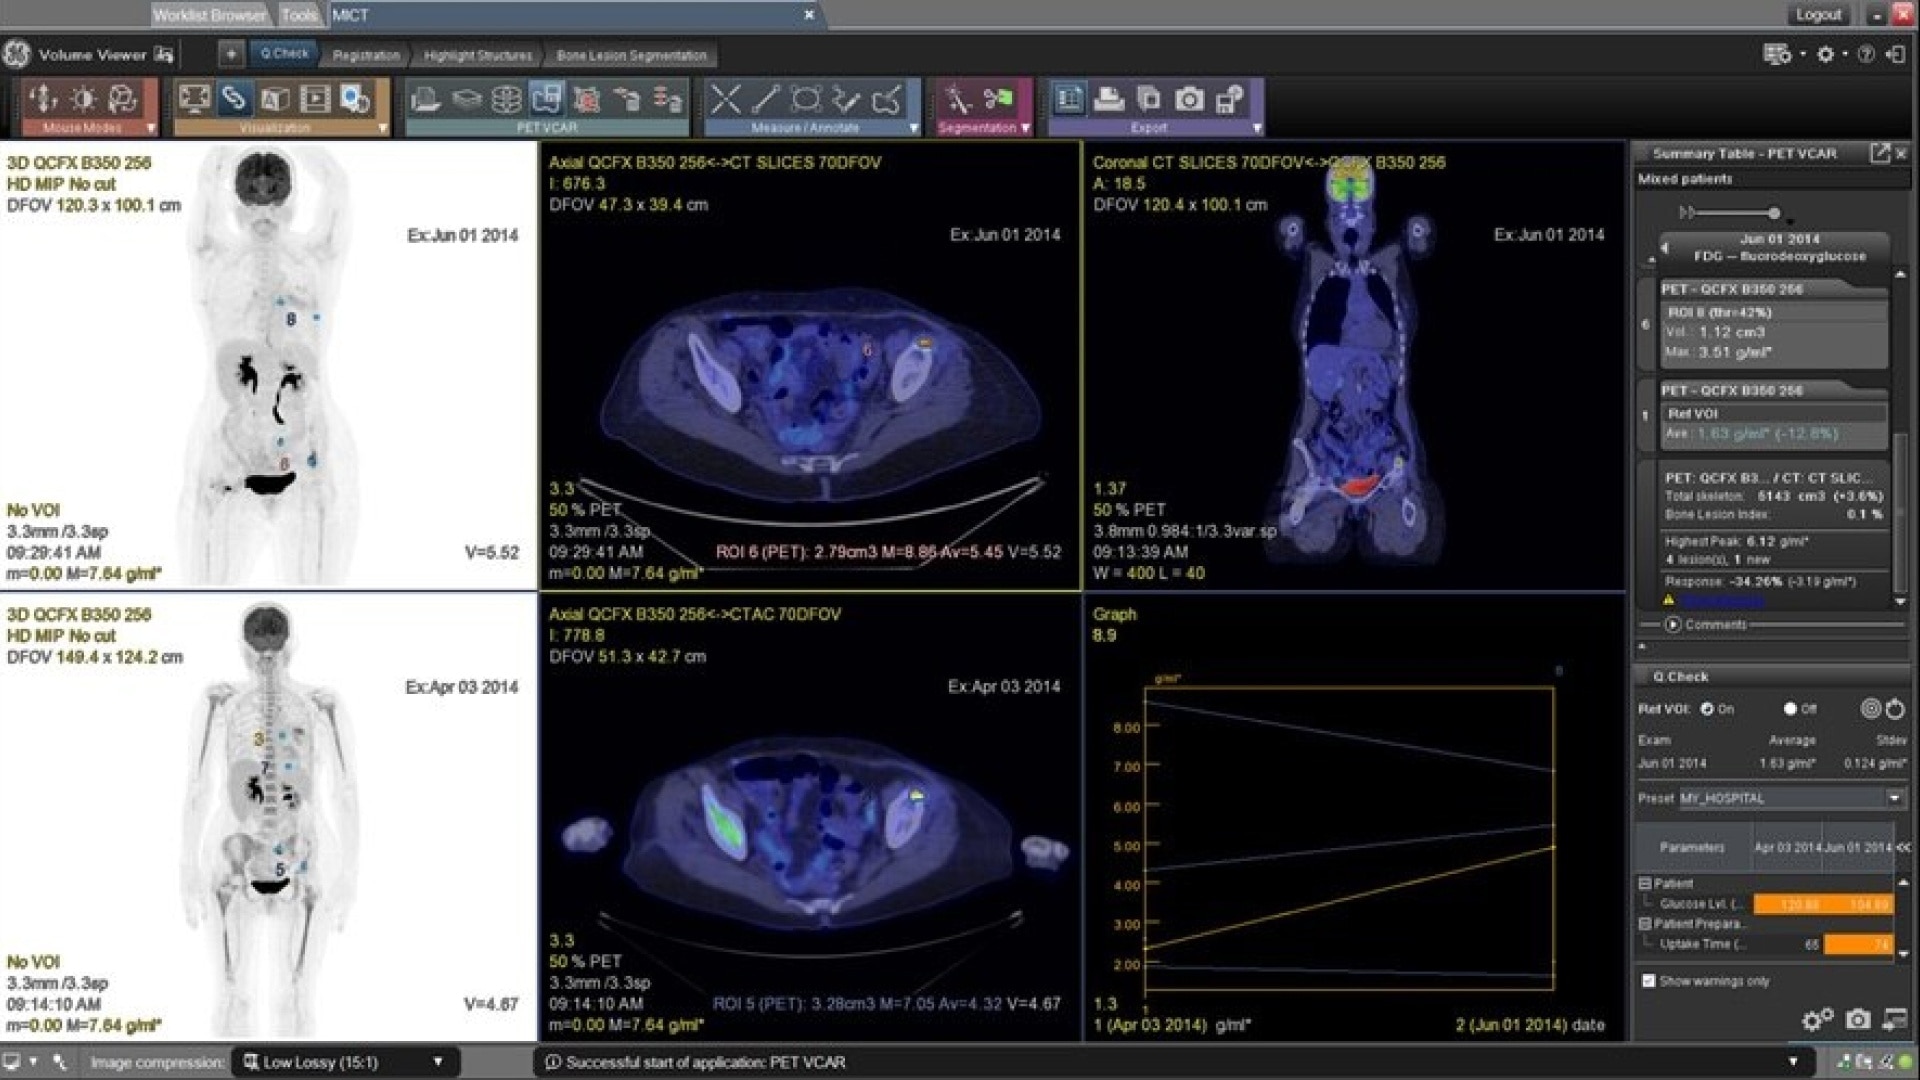Toggle Show warnings only checkbox
Image resolution: width=1920 pixels, height=1080 pixels.
click(x=1649, y=981)
